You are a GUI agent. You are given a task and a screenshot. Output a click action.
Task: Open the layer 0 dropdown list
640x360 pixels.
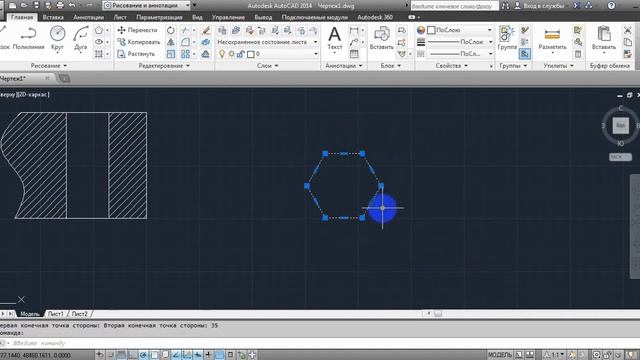point(316,54)
